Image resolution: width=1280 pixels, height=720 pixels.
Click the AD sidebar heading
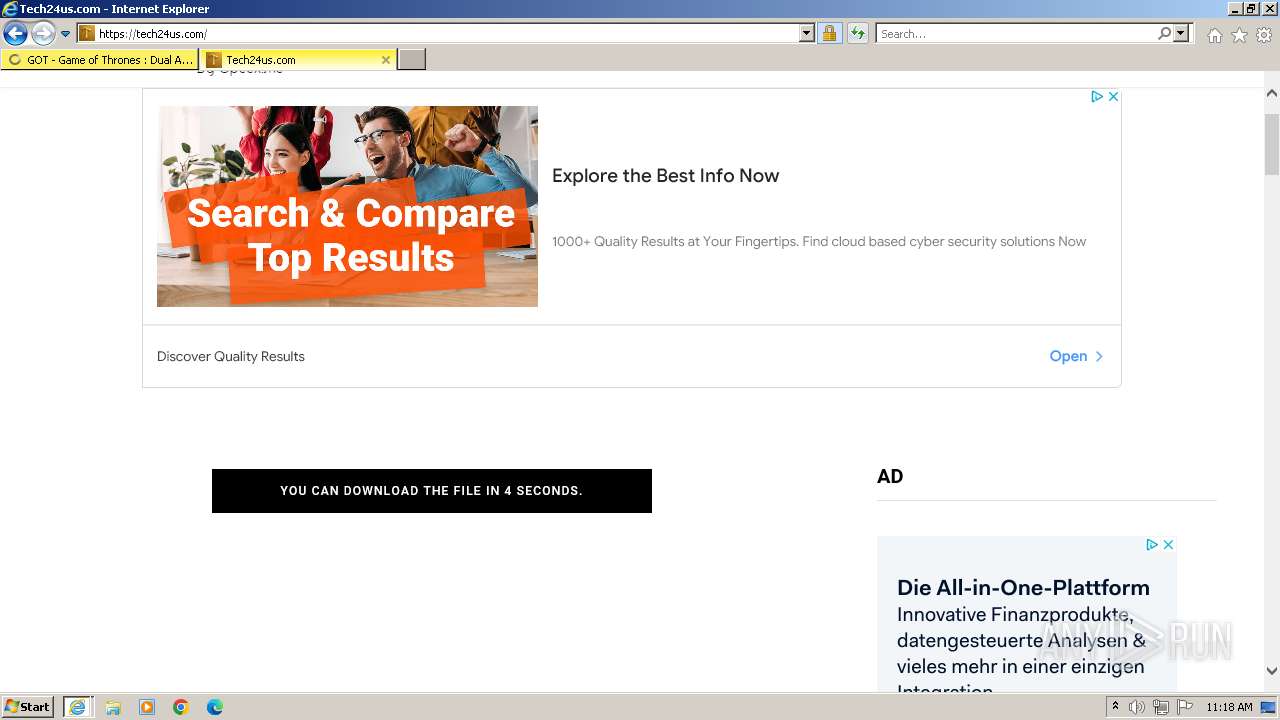[x=890, y=477]
